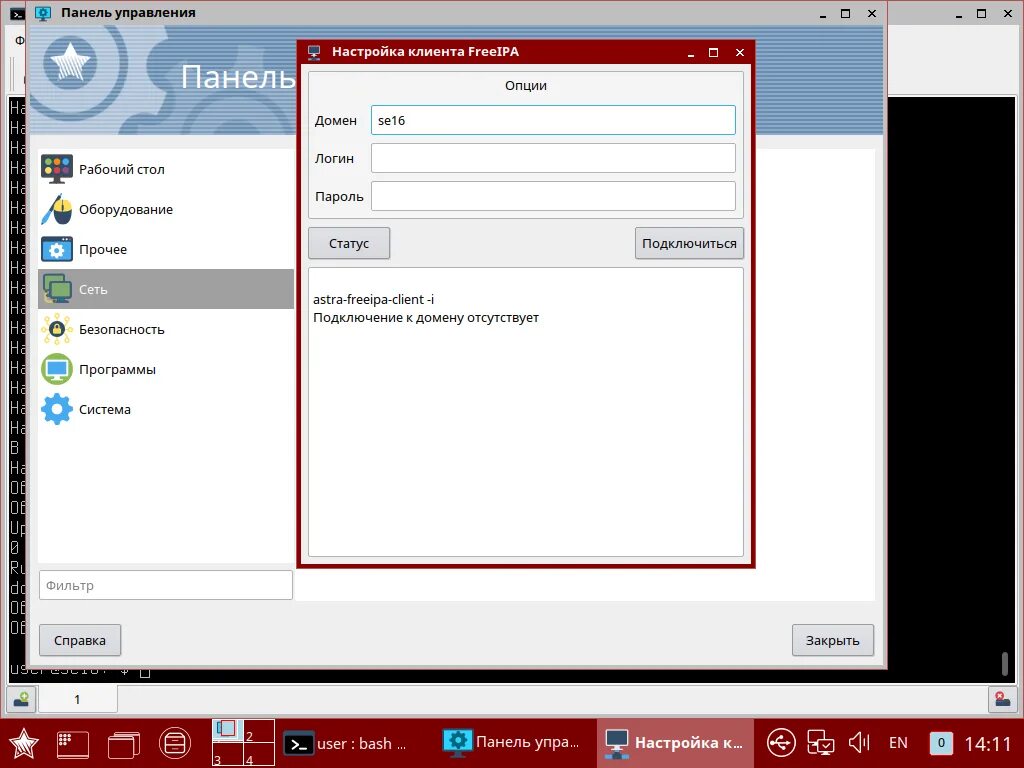
Task: Click the Система gear icon
Action: pyautogui.click(x=57, y=409)
